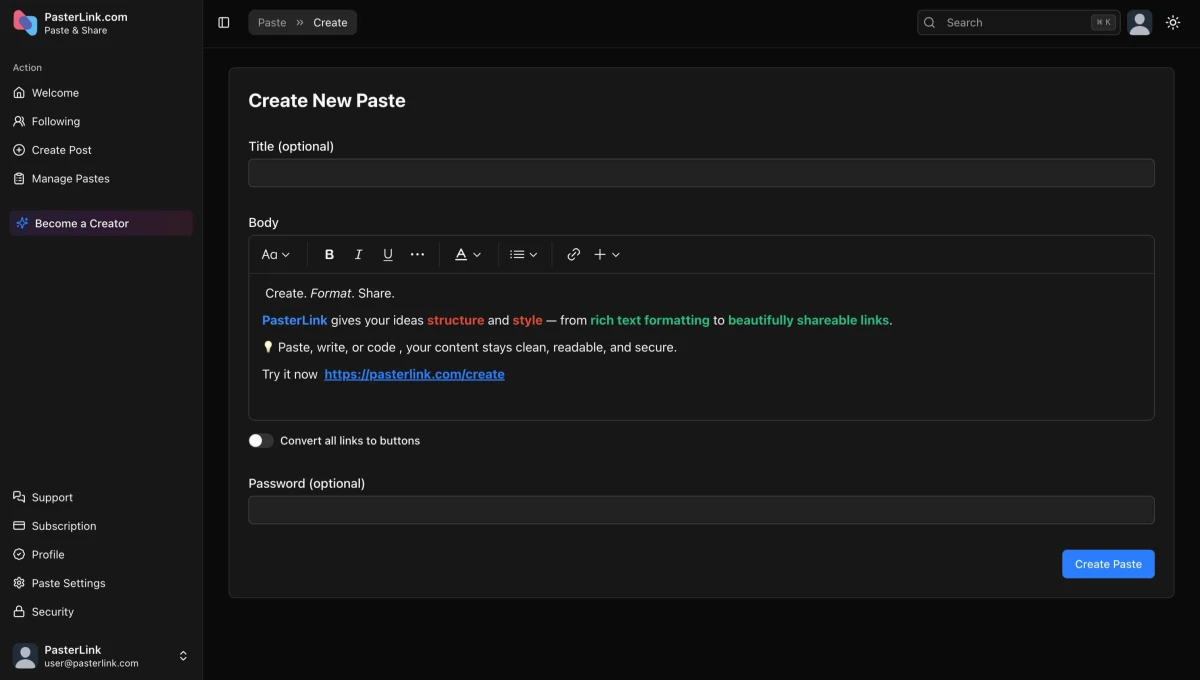Click the Create breadcrumb

pyautogui.click(x=330, y=22)
